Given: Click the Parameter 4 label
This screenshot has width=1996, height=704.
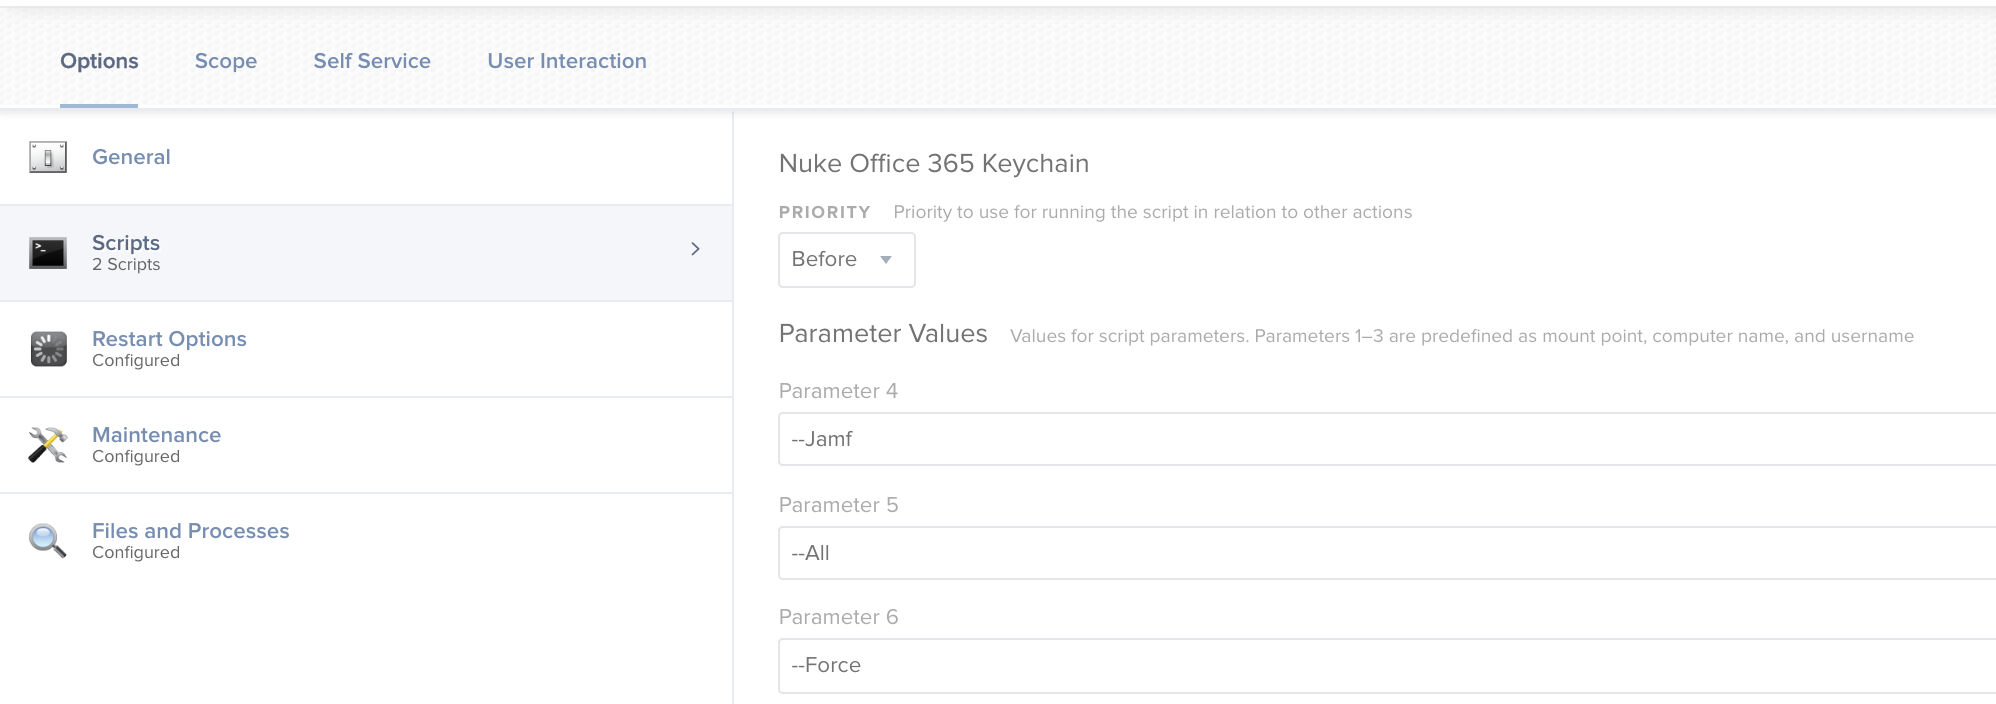Looking at the screenshot, I should tap(838, 391).
